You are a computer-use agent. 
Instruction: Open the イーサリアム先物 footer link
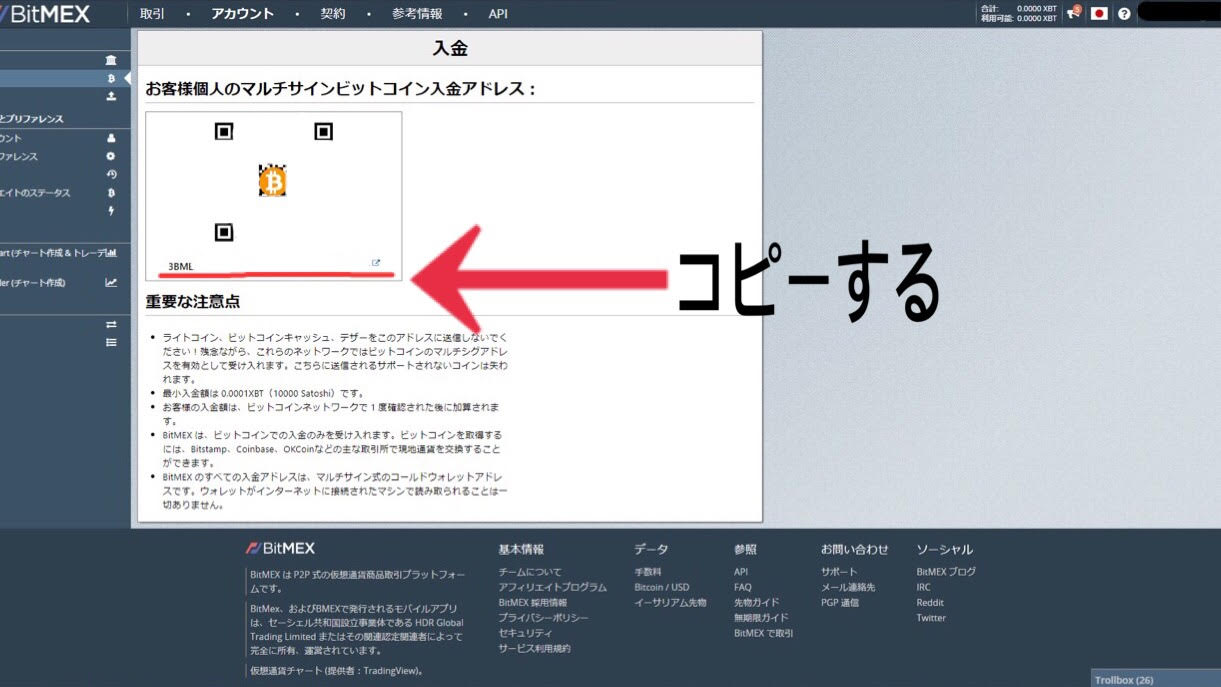point(670,603)
